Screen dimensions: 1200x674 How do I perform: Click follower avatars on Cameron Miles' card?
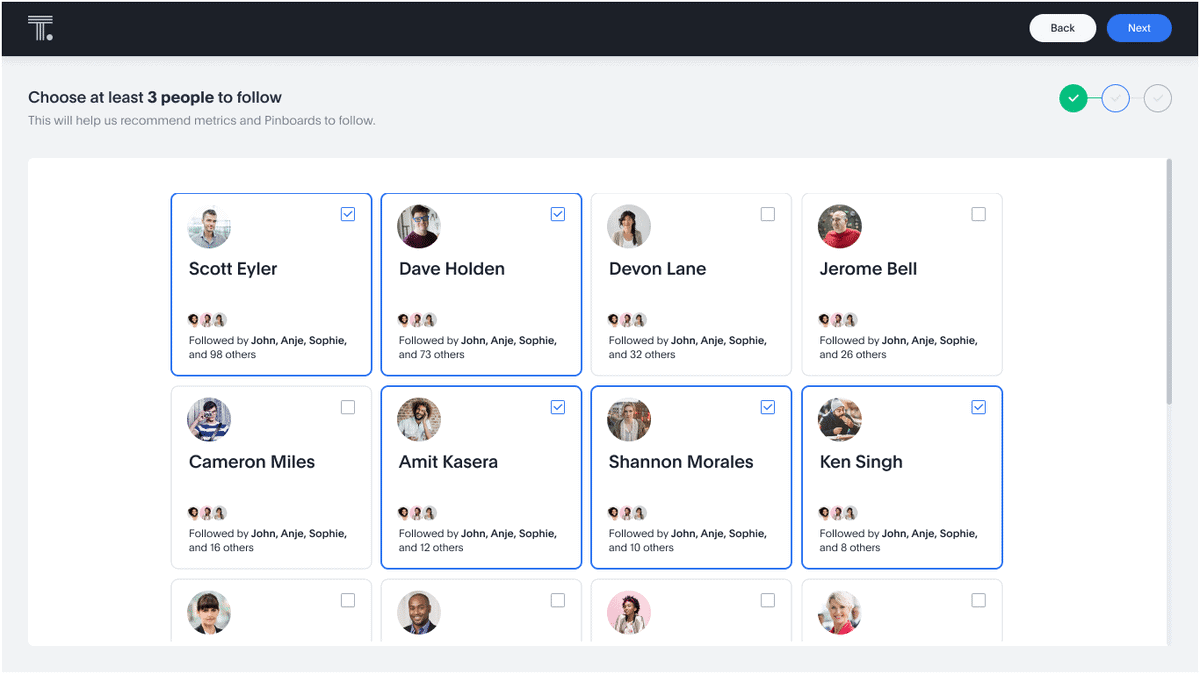tap(208, 513)
